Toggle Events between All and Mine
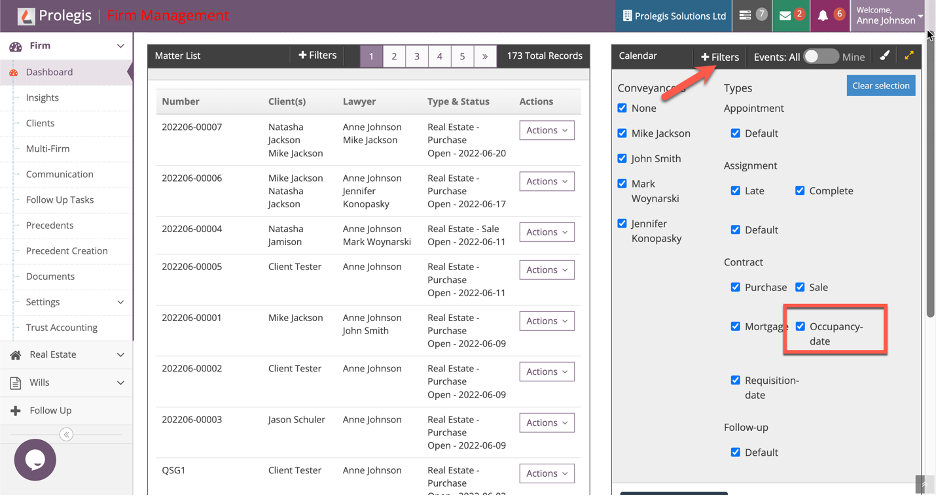936x496 pixels. (821, 57)
